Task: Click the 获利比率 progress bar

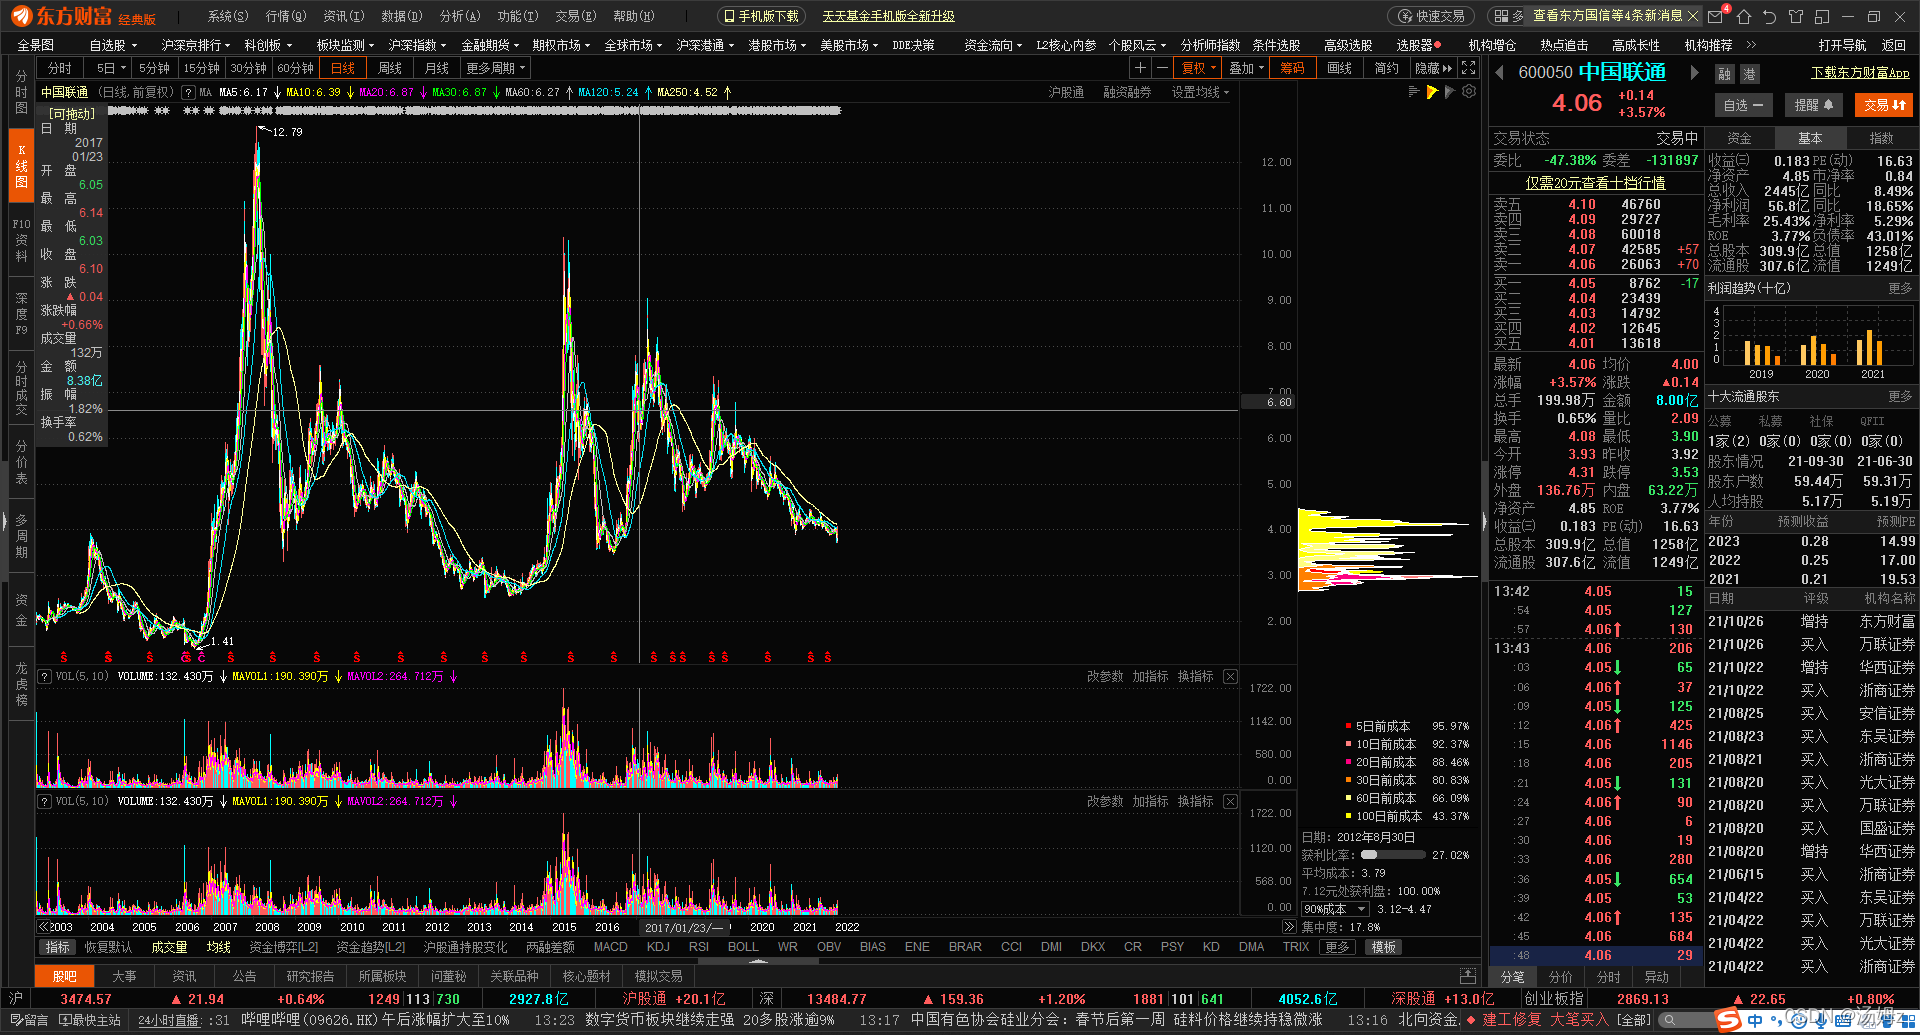Action: click(1393, 855)
